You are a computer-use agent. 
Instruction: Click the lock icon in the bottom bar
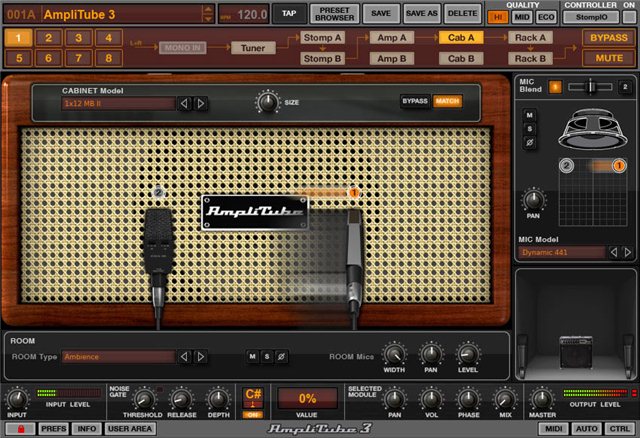tap(20, 429)
